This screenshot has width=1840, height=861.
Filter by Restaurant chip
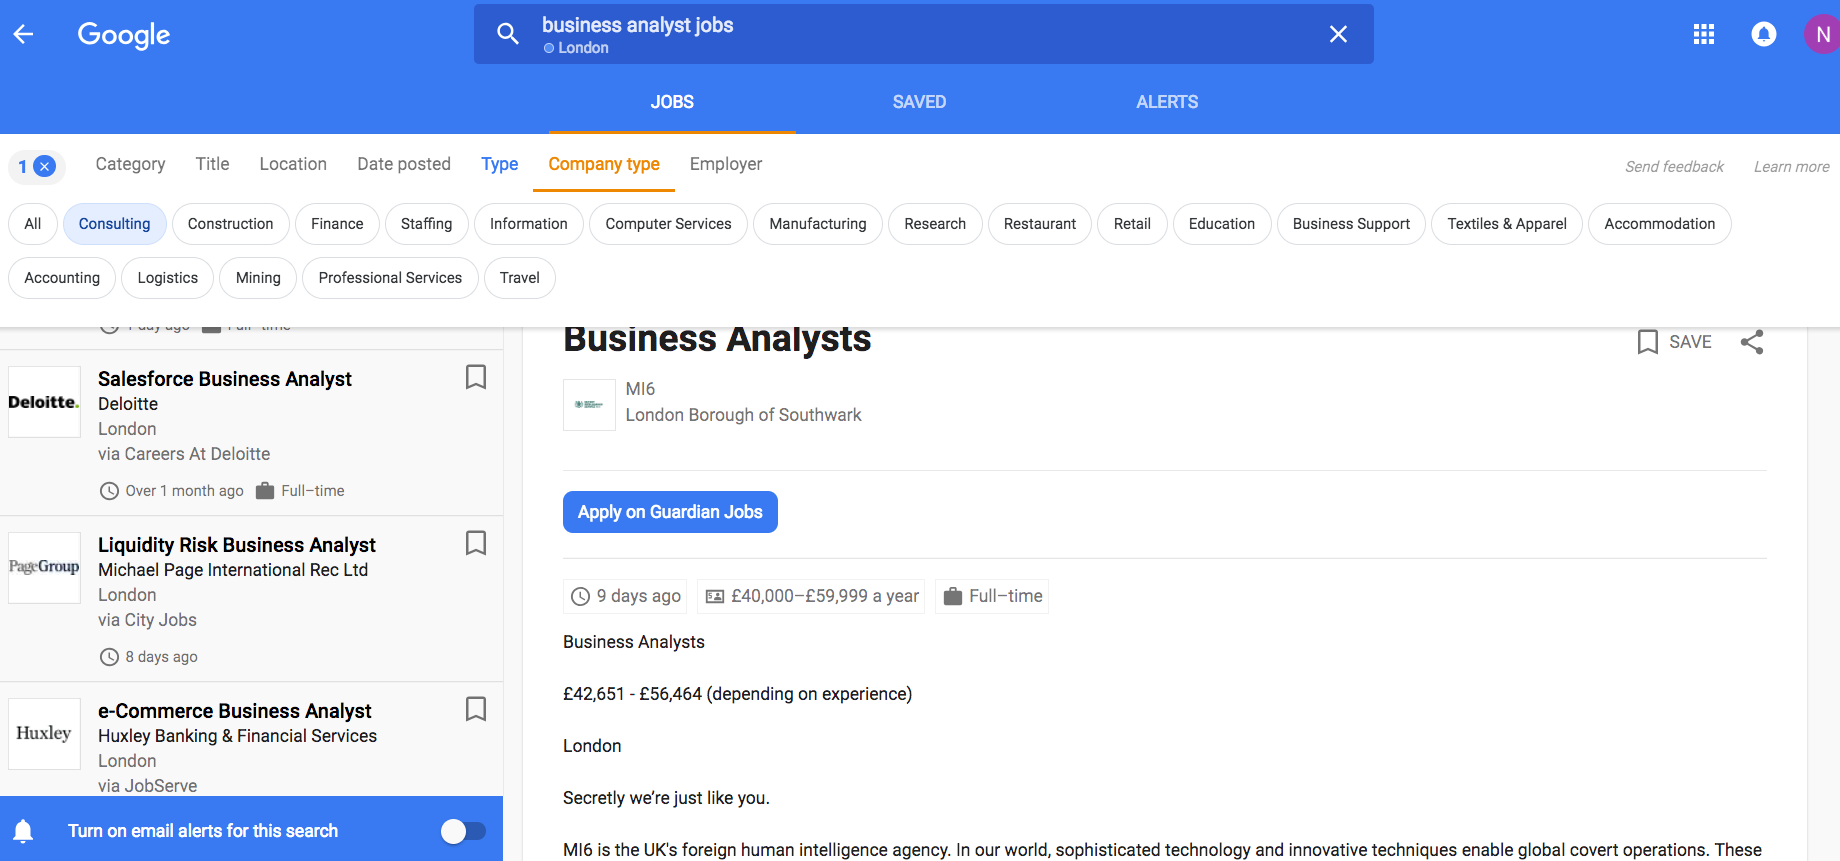pyautogui.click(x=1040, y=224)
